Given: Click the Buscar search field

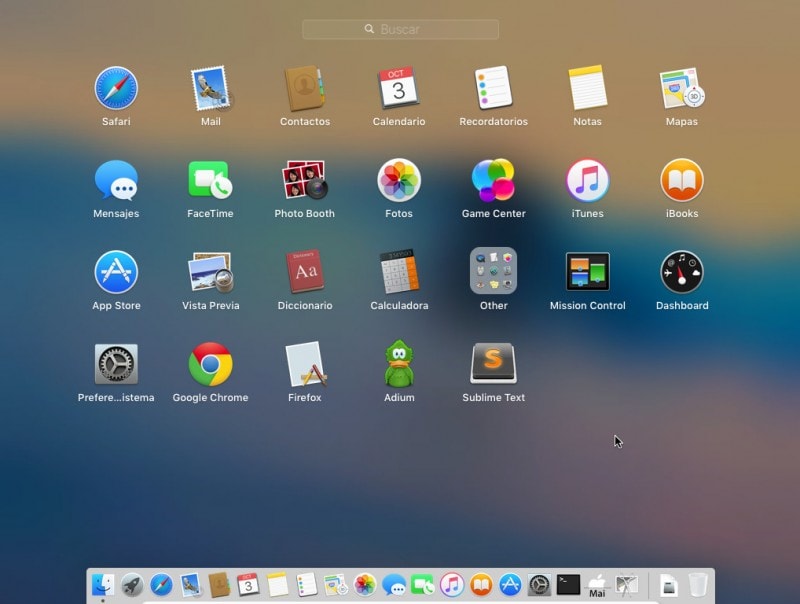Looking at the screenshot, I should point(400,29).
